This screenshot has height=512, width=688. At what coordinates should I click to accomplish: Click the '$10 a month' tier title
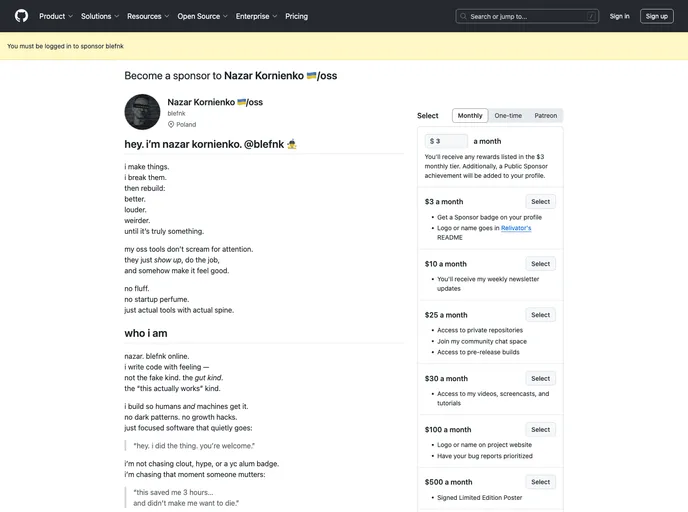point(445,264)
